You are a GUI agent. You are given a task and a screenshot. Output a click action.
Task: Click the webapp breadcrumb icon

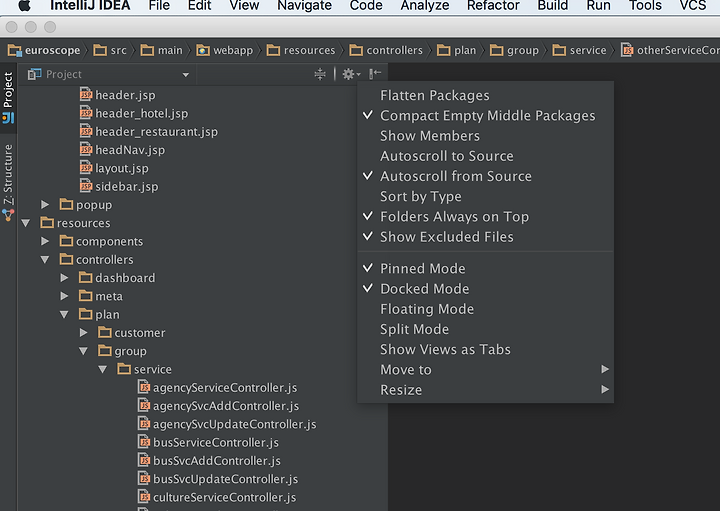pos(202,50)
